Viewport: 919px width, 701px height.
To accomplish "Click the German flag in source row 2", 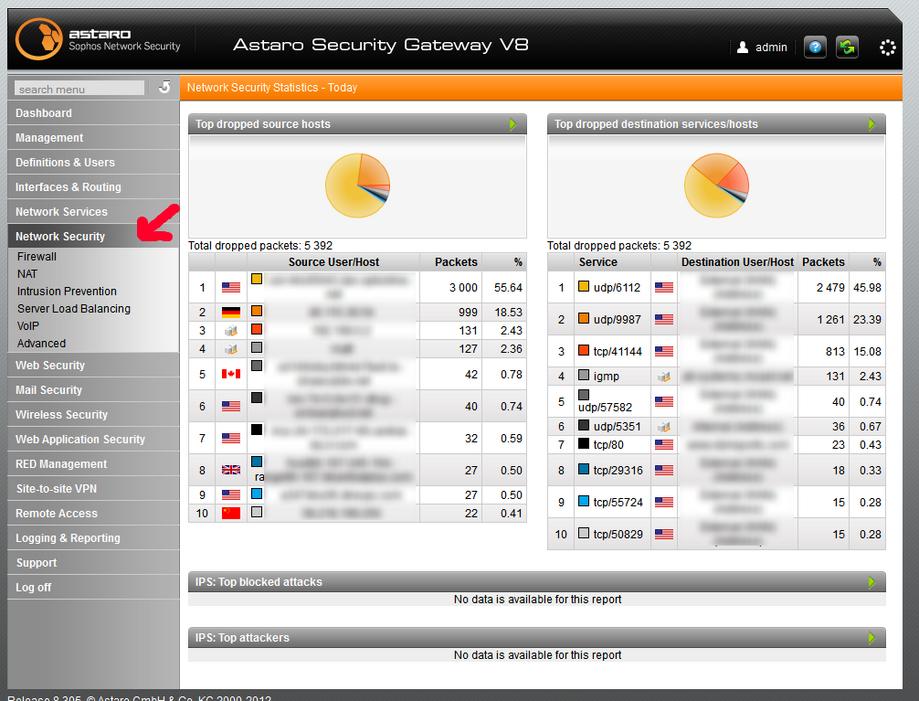I will point(231,312).
